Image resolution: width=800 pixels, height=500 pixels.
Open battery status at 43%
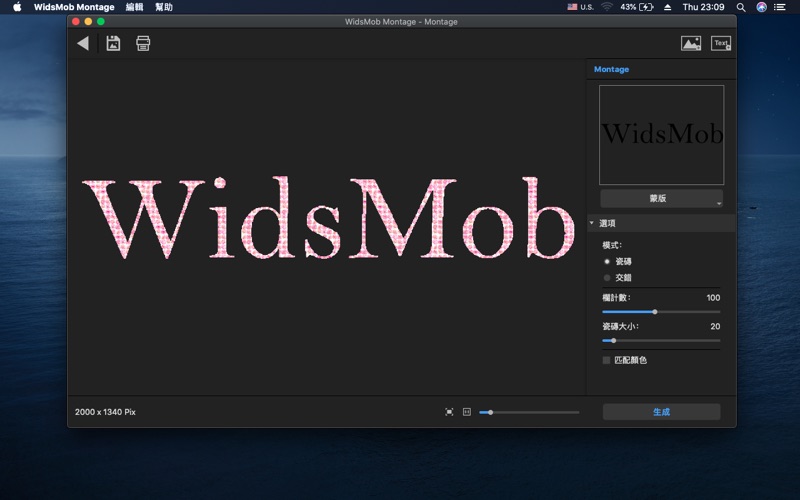point(637,7)
